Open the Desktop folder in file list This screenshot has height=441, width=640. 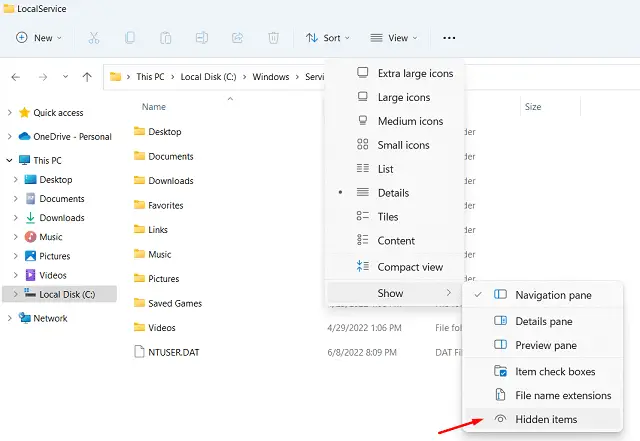pyautogui.click(x=158, y=131)
